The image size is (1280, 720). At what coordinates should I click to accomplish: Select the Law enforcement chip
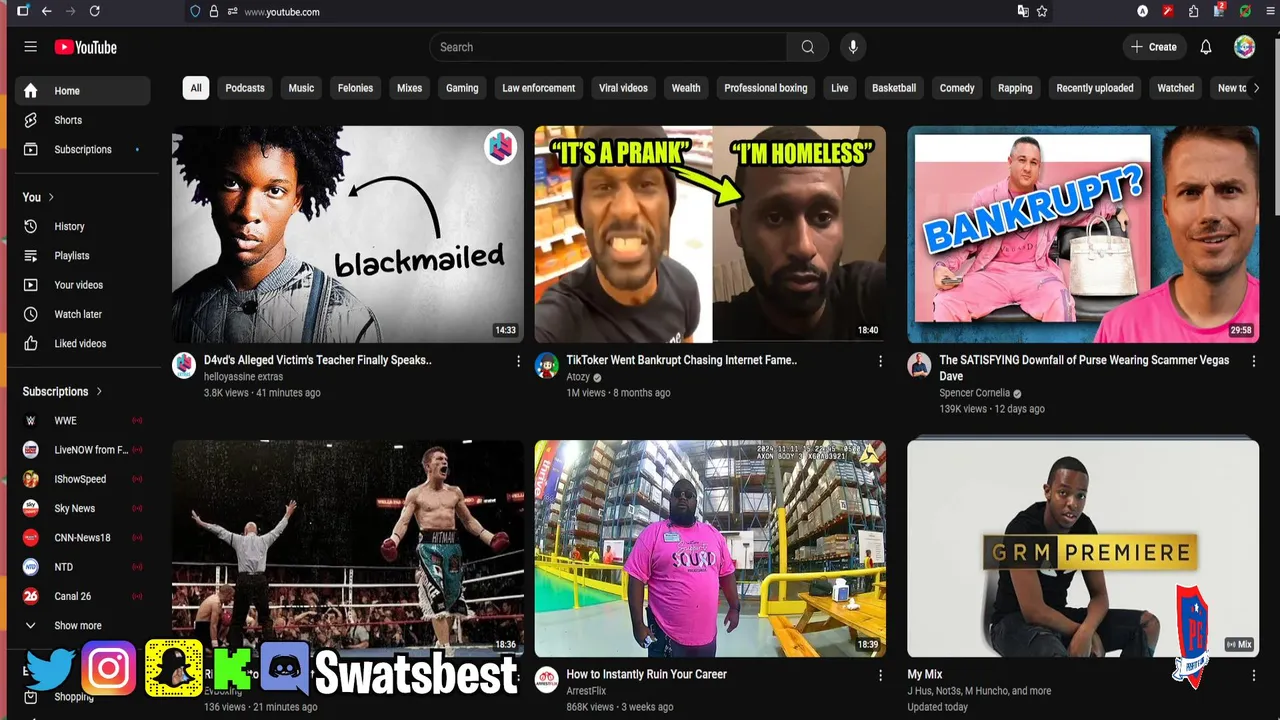click(538, 88)
